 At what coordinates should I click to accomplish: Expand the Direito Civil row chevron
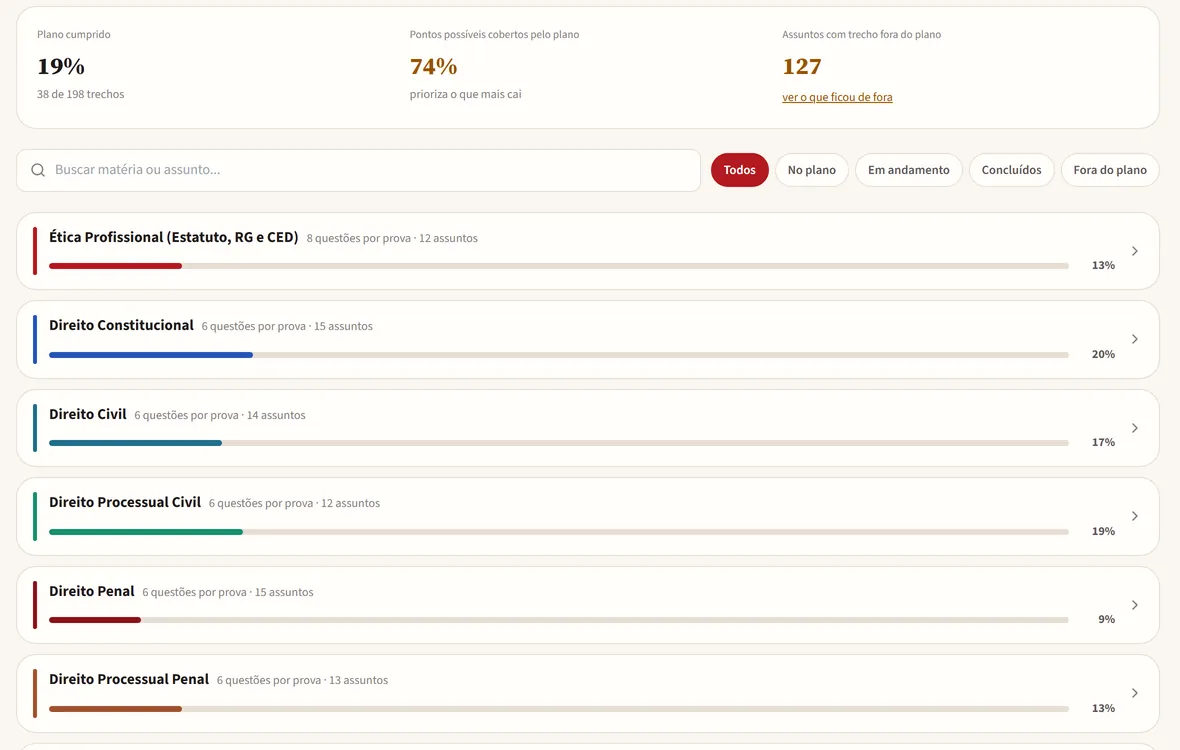[1134, 428]
